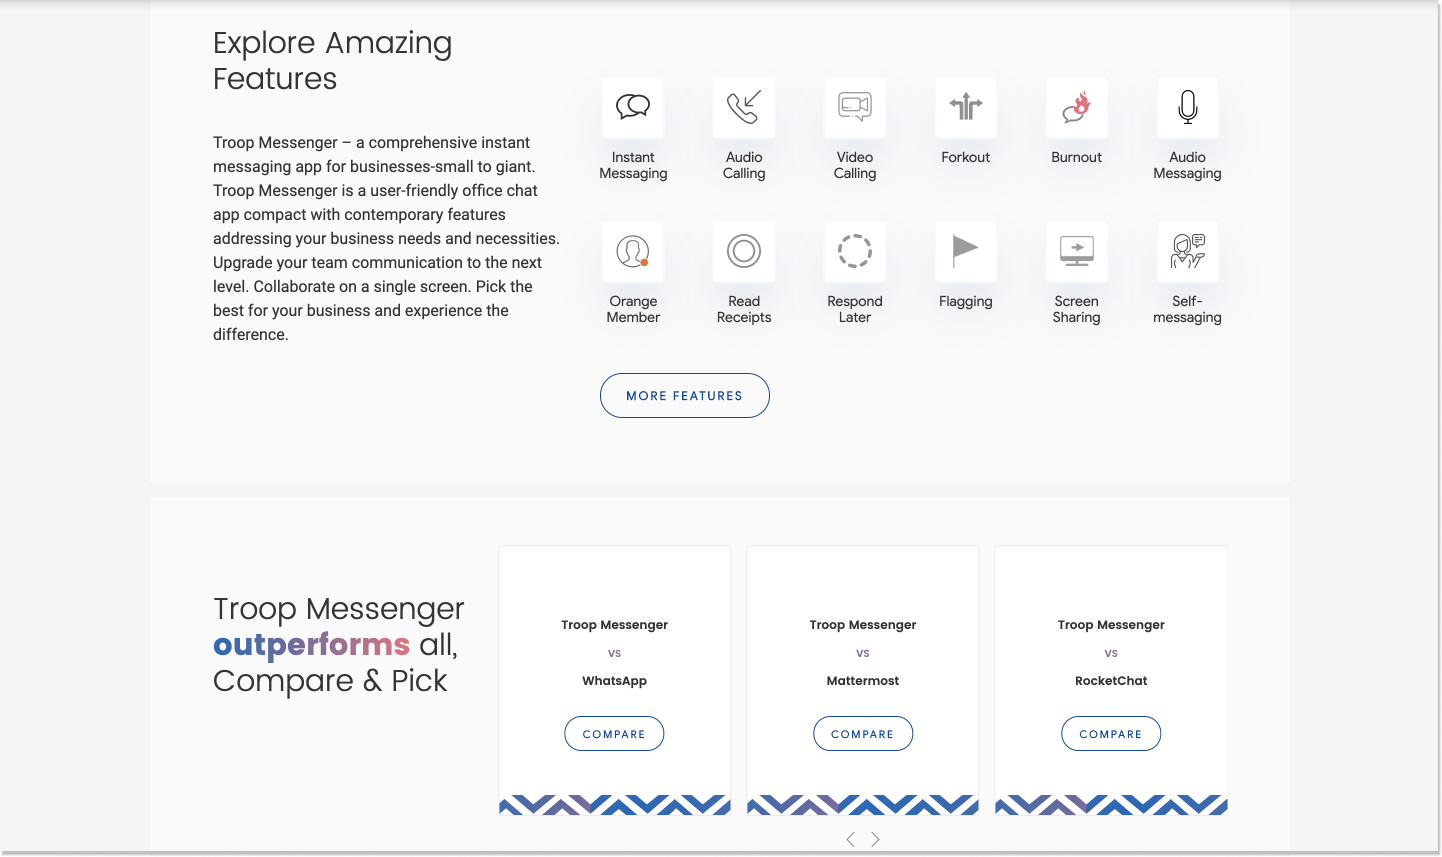
Task: Select the Screen Sharing monitor icon
Action: click(x=1077, y=251)
